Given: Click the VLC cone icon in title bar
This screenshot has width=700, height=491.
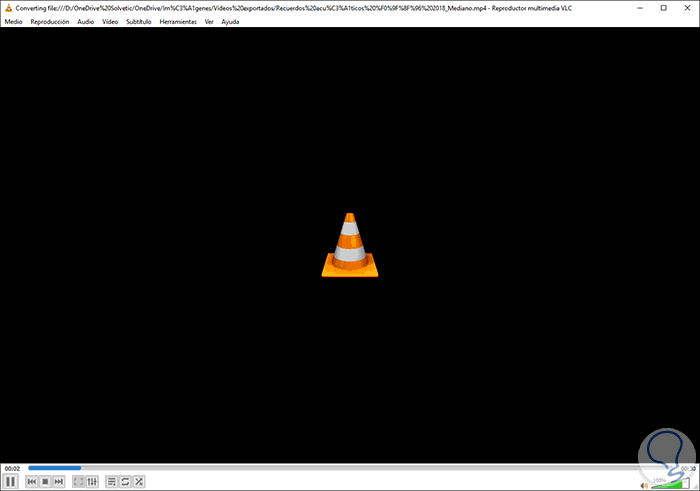Looking at the screenshot, I should pyautogui.click(x=8, y=8).
